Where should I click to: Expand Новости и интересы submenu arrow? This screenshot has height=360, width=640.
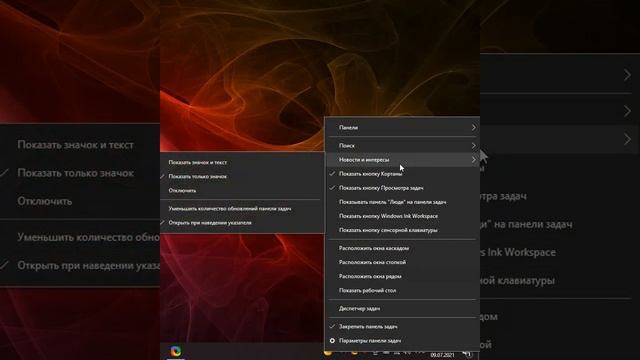(473, 160)
